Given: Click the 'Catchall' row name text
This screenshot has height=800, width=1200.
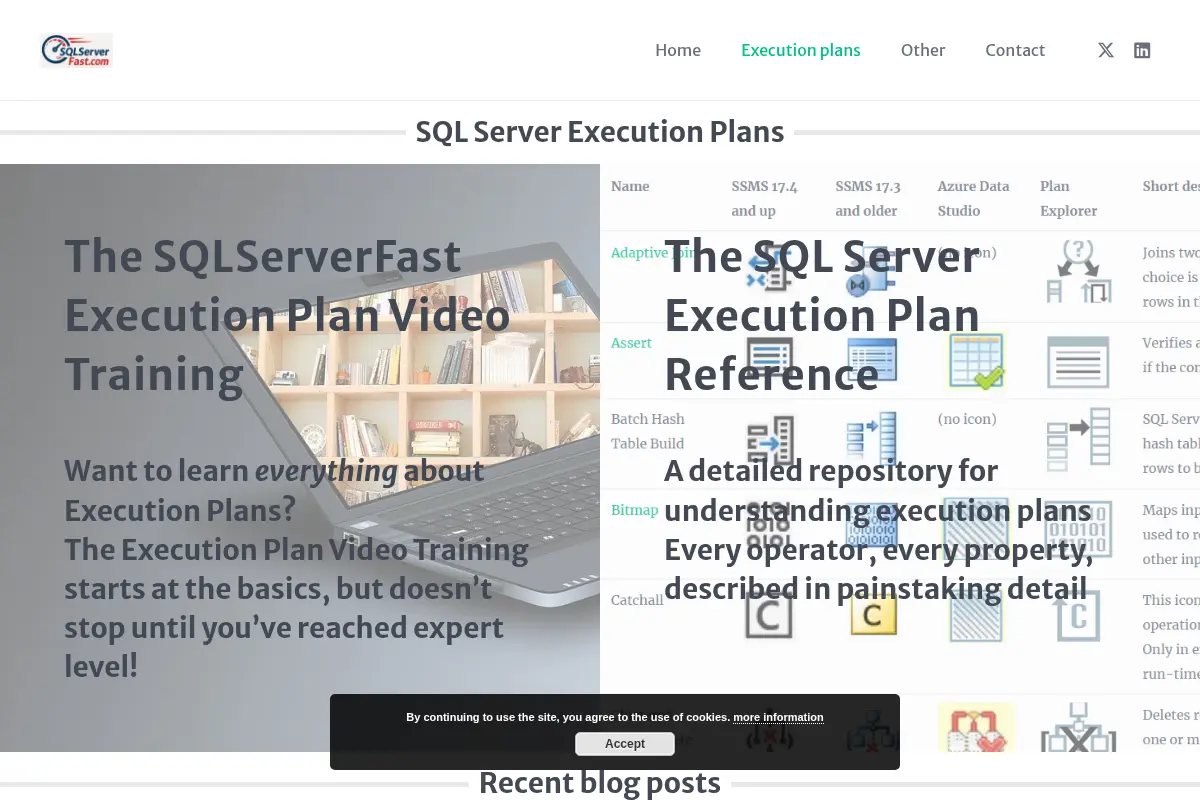Looking at the screenshot, I should [x=637, y=600].
